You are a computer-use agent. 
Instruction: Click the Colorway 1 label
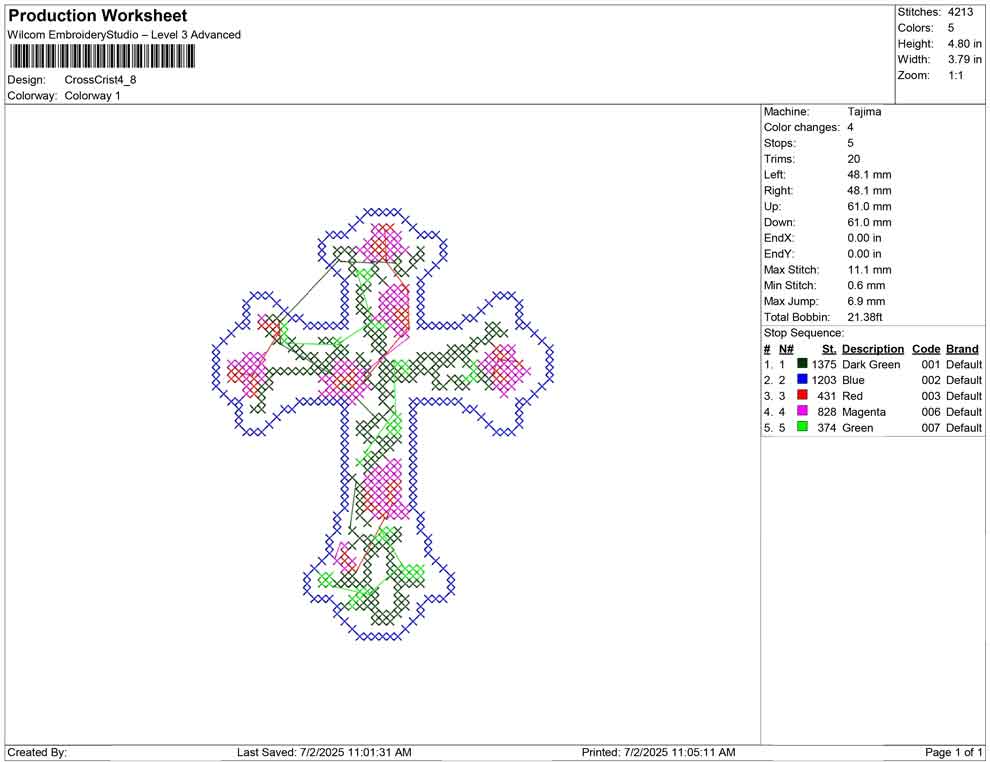tap(92, 96)
